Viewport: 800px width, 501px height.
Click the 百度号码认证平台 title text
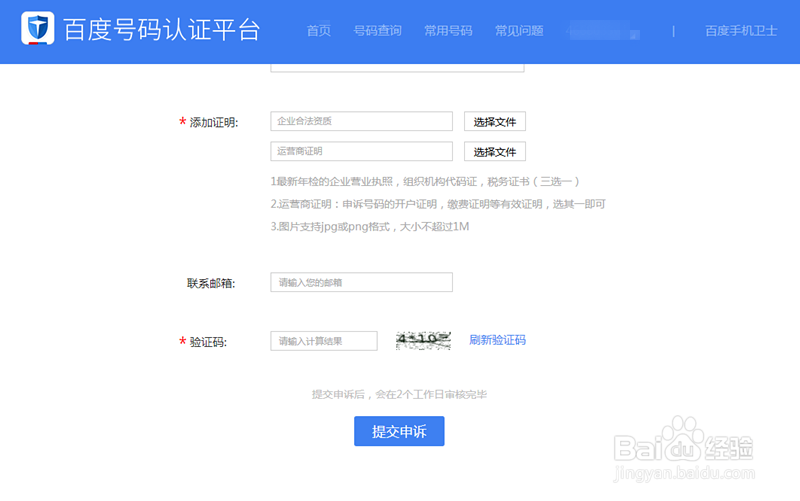[162, 29]
